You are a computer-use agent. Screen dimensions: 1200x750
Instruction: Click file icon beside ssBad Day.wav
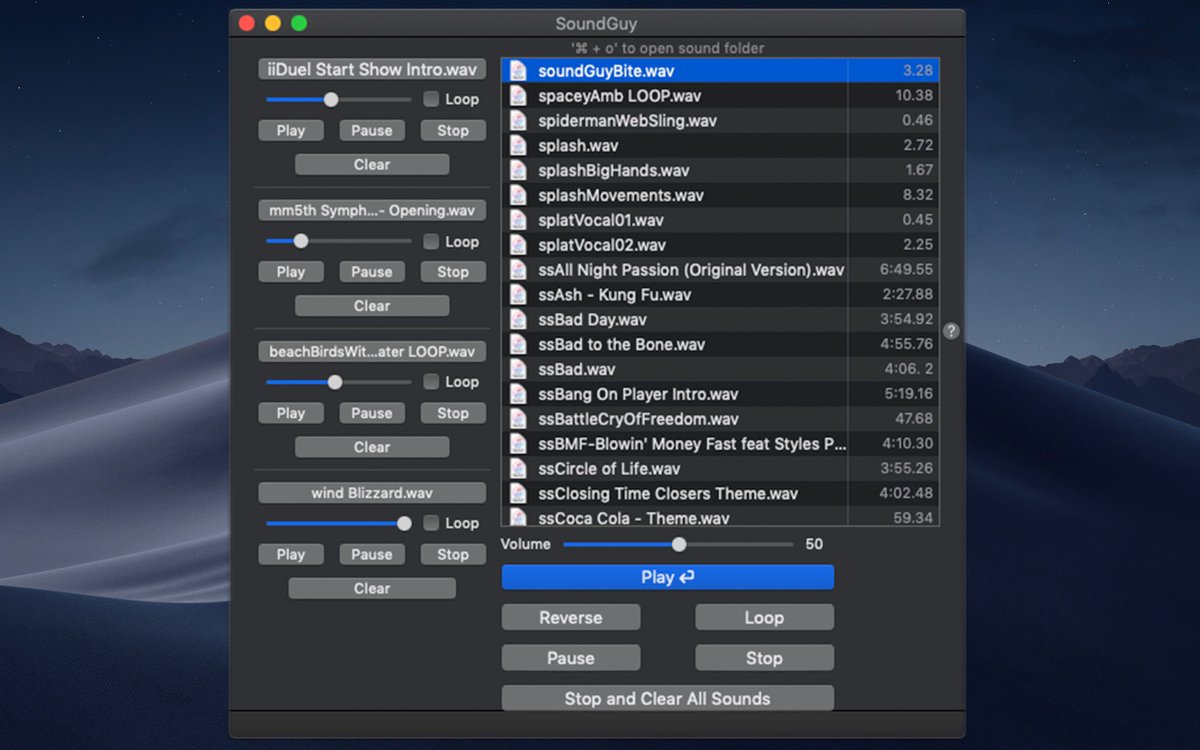(518, 320)
